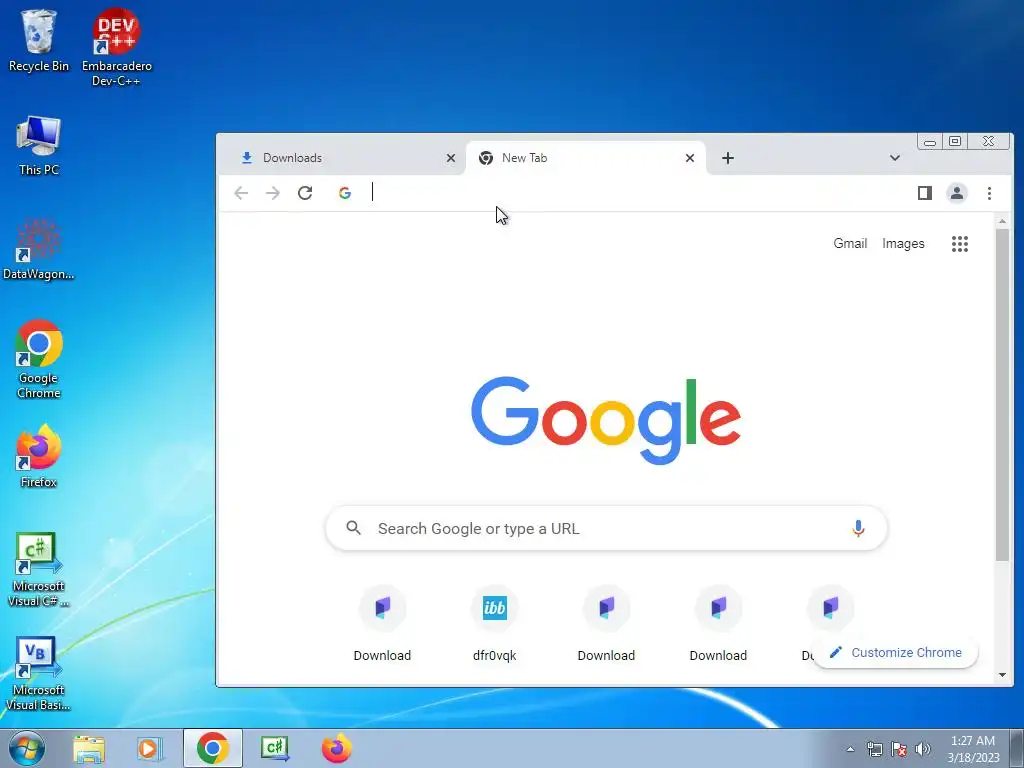
Task: Select the This PC desktop icon
Action: 39,146
